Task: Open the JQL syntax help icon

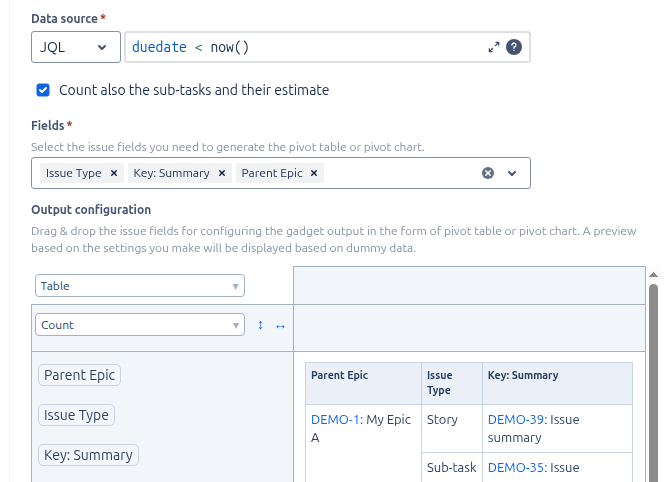Action: pos(514,47)
